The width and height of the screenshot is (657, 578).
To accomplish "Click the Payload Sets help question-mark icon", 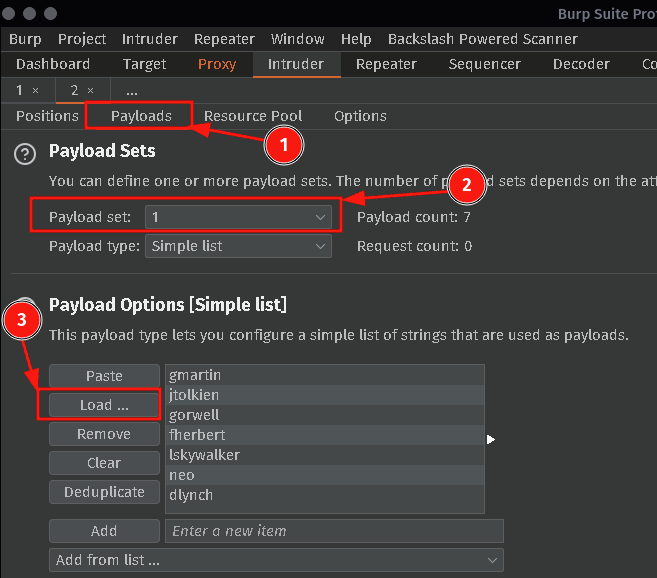I will click(x=24, y=154).
